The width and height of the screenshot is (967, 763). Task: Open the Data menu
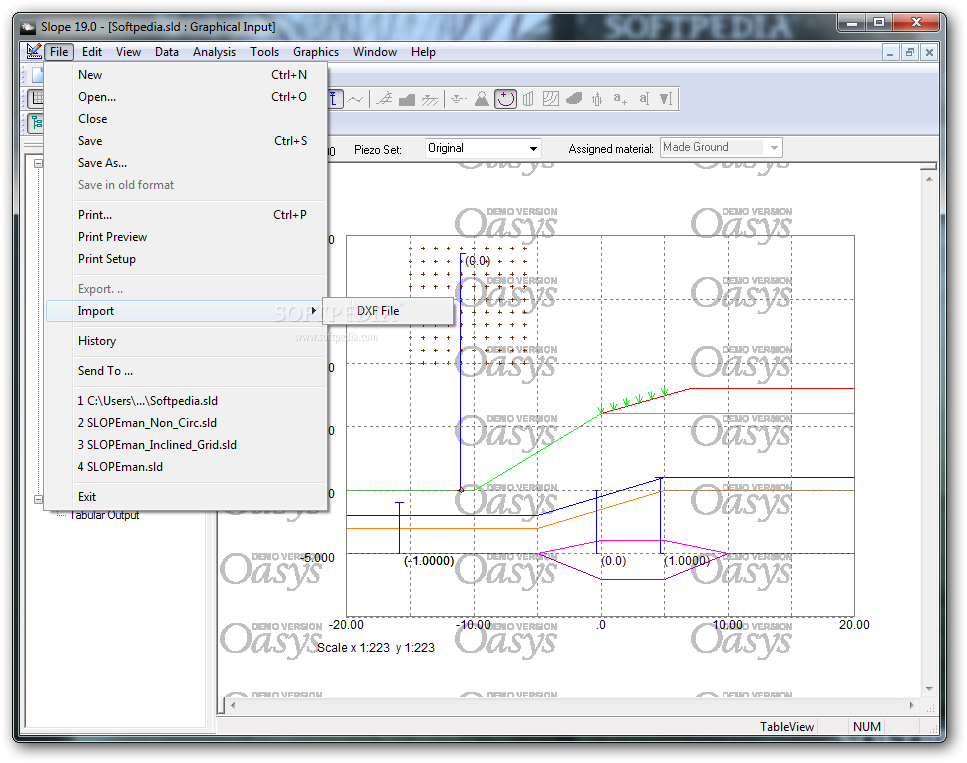(x=167, y=52)
